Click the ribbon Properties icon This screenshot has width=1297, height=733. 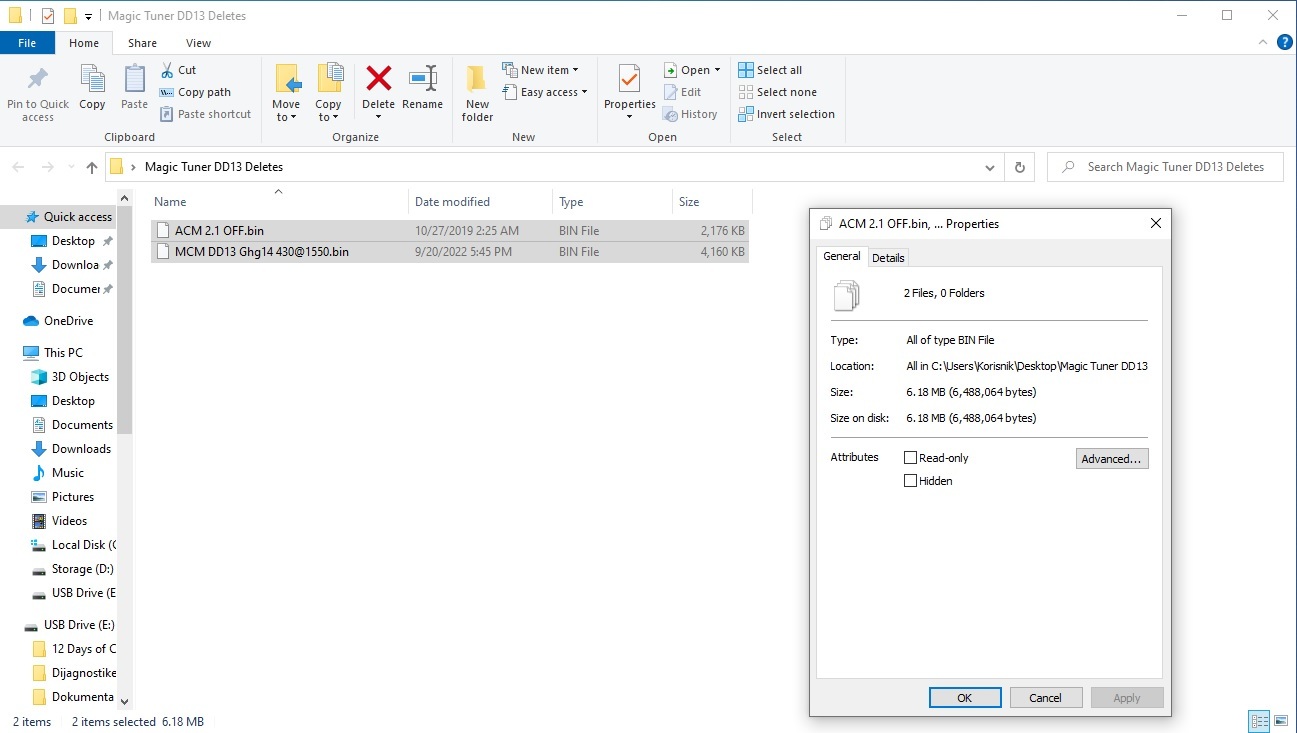(x=630, y=80)
